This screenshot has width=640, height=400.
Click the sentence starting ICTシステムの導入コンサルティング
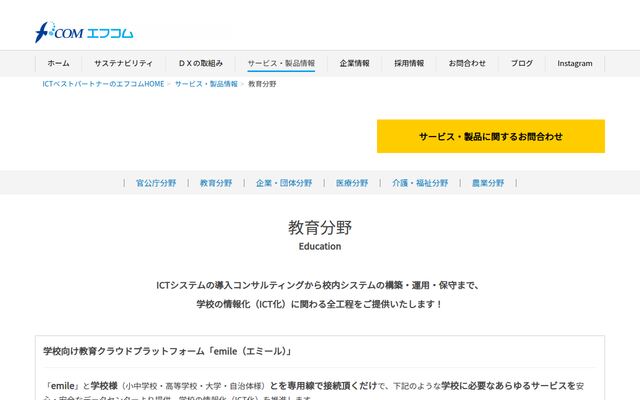(318, 285)
